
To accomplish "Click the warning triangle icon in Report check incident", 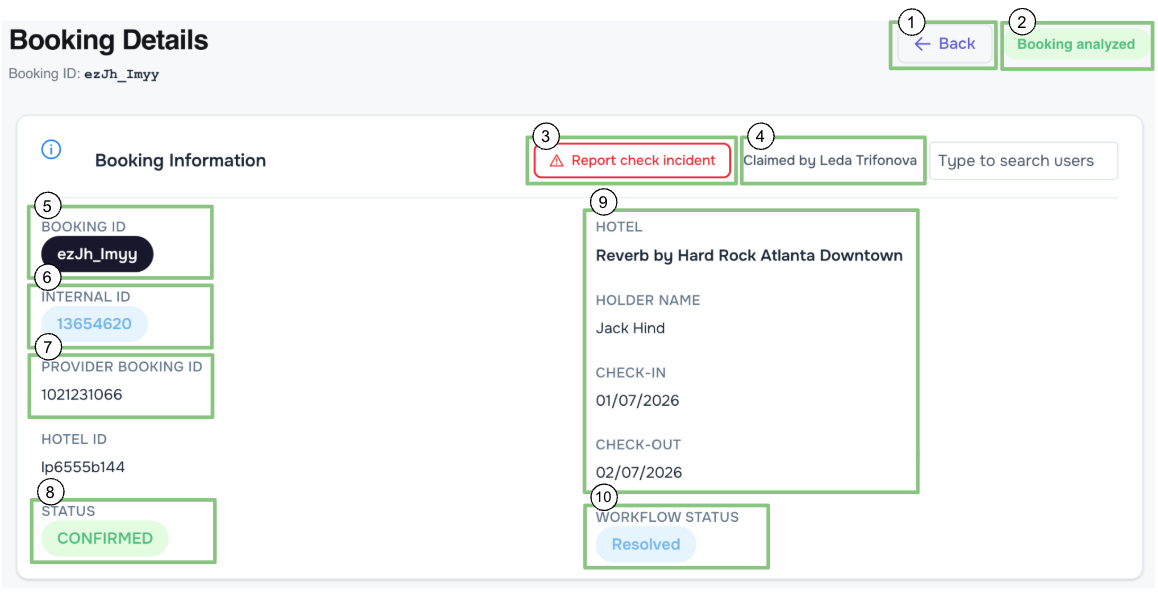I will coord(556,161).
